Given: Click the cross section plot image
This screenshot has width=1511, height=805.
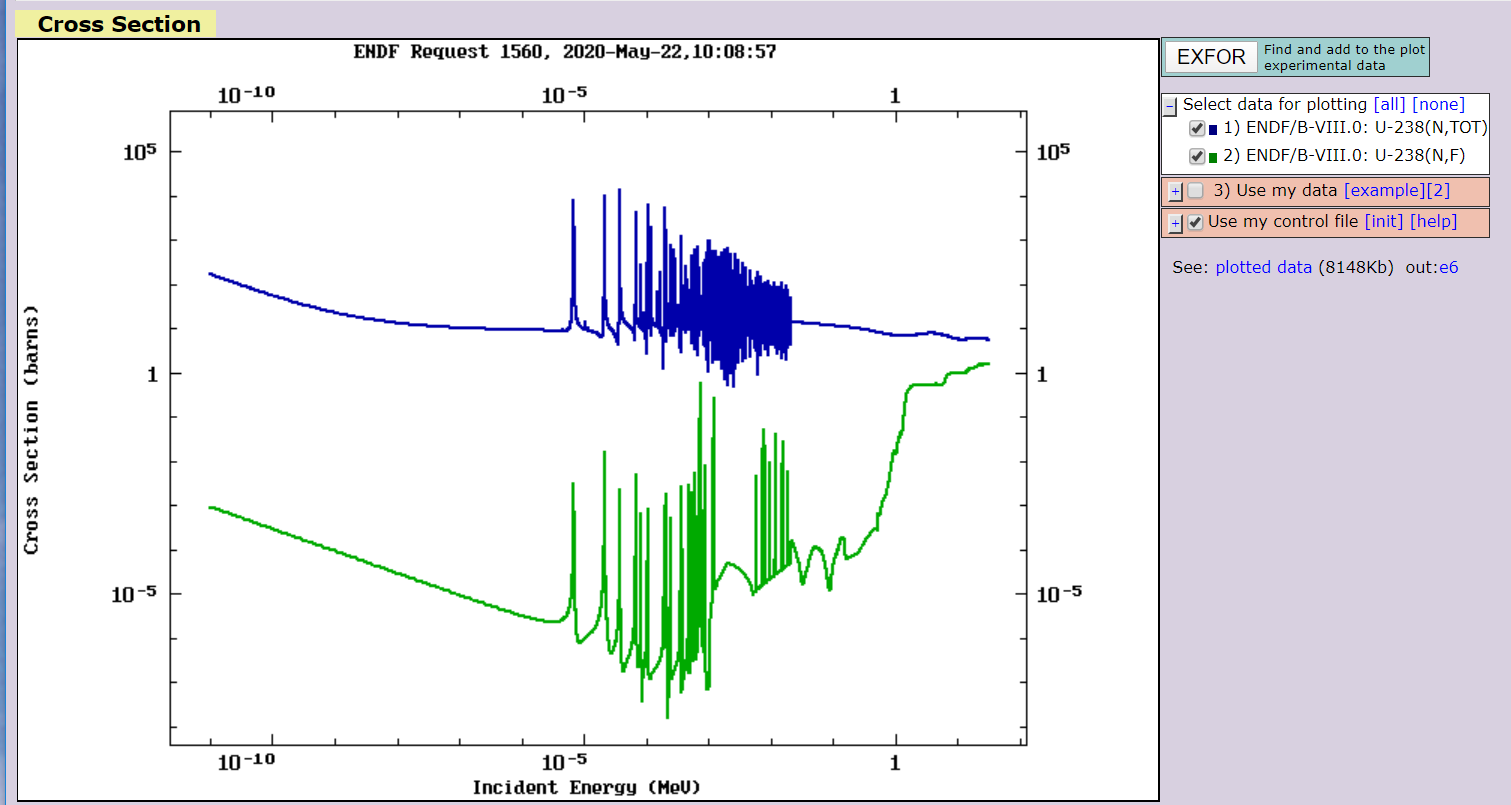Looking at the screenshot, I should coord(588,420).
